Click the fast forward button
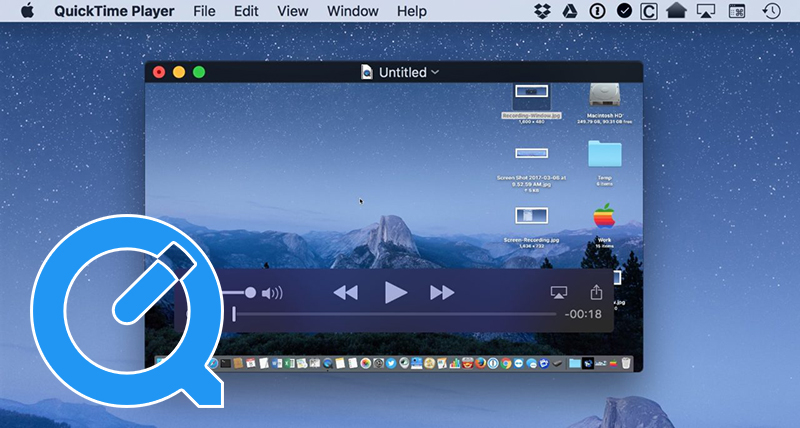Screen dimensions: 800x428 442,293
